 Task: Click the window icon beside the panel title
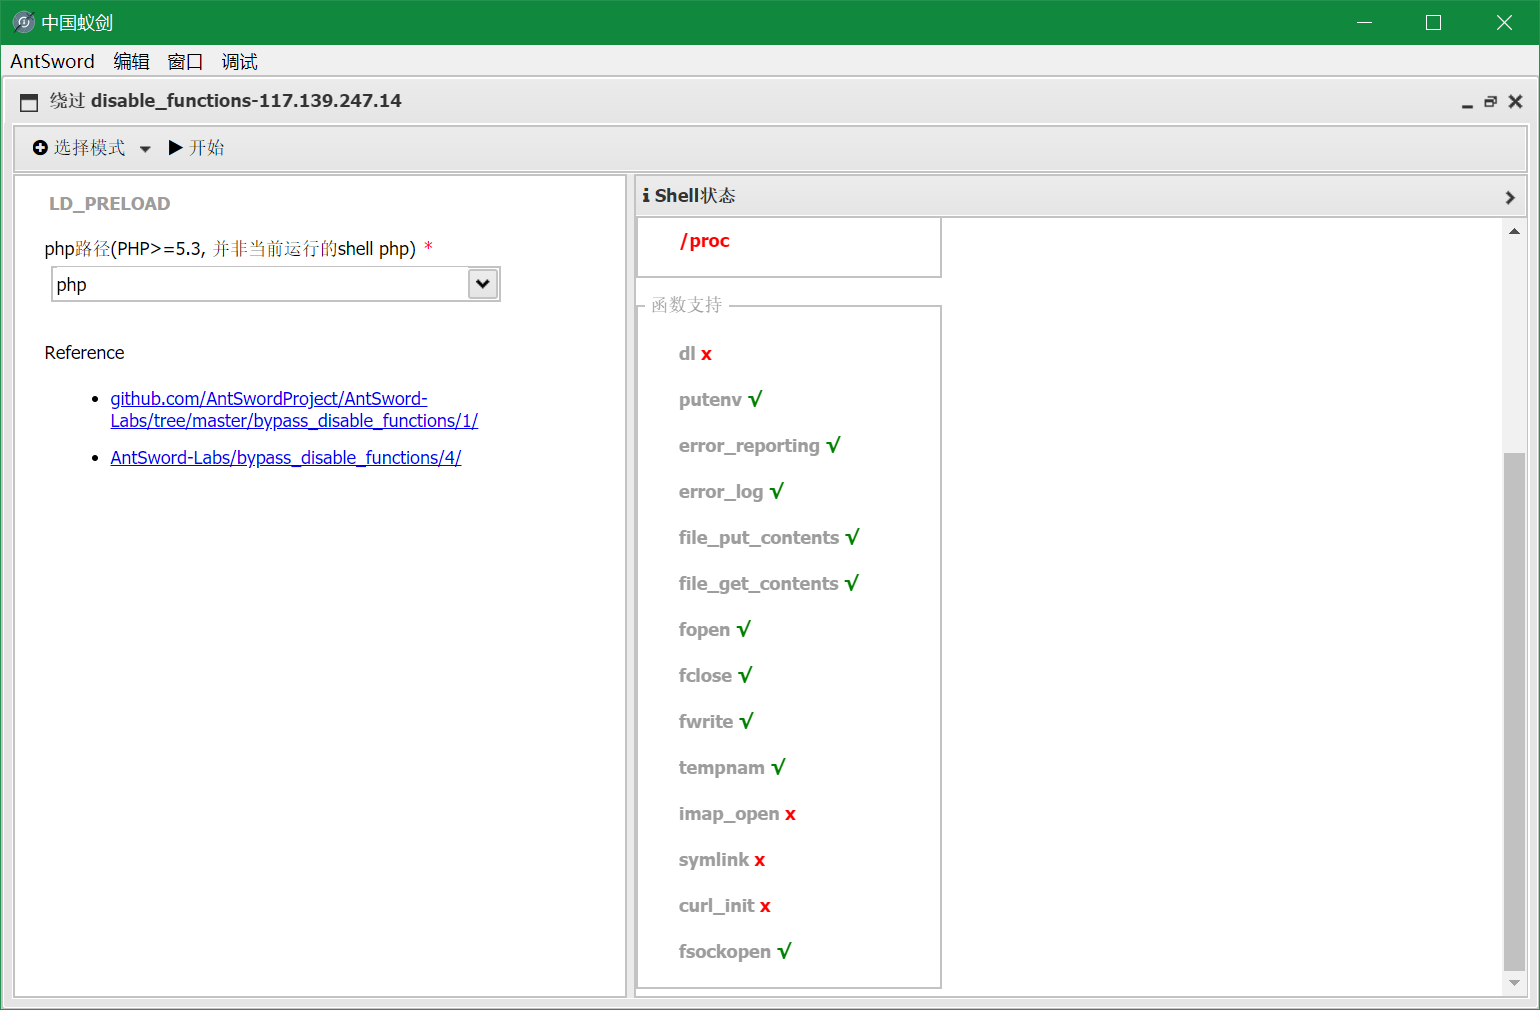29,102
